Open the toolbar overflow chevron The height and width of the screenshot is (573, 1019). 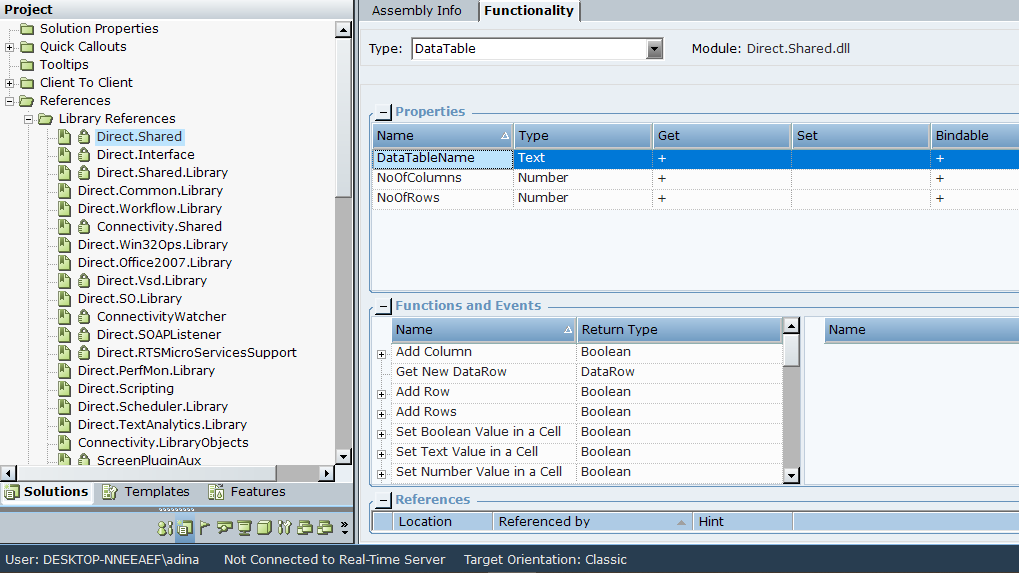click(x=345, y=527)
